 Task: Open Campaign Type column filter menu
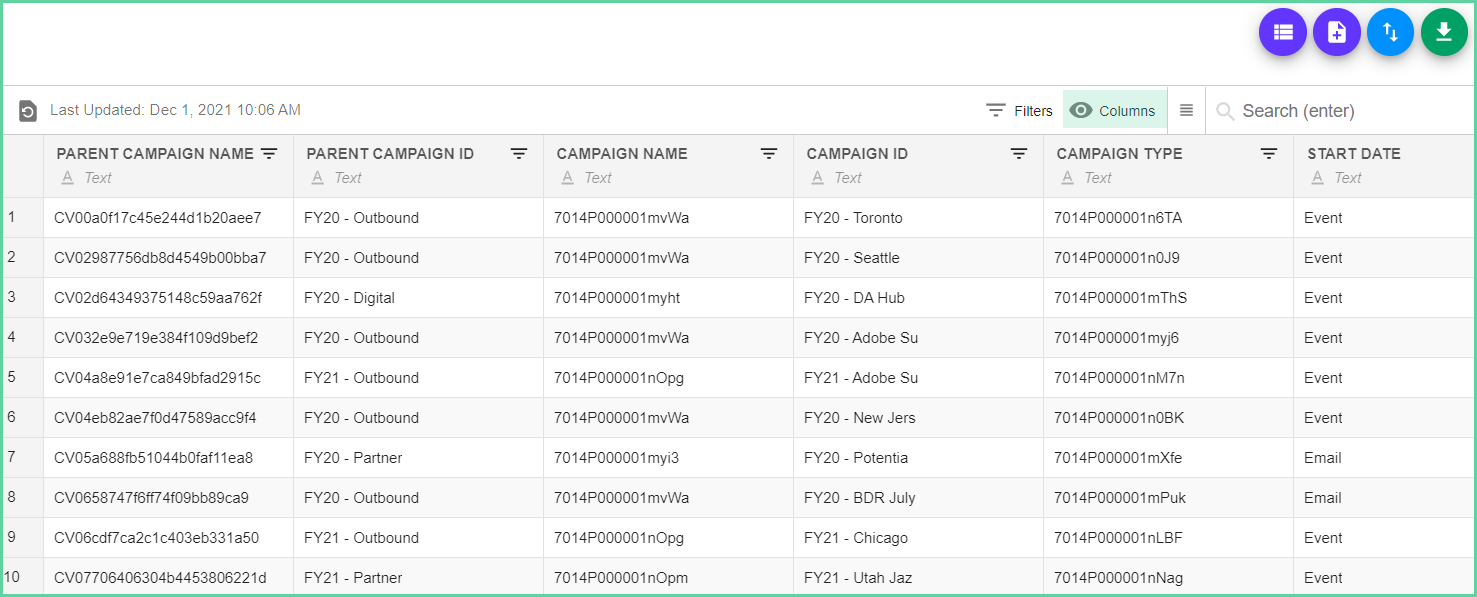[1269, 153]
